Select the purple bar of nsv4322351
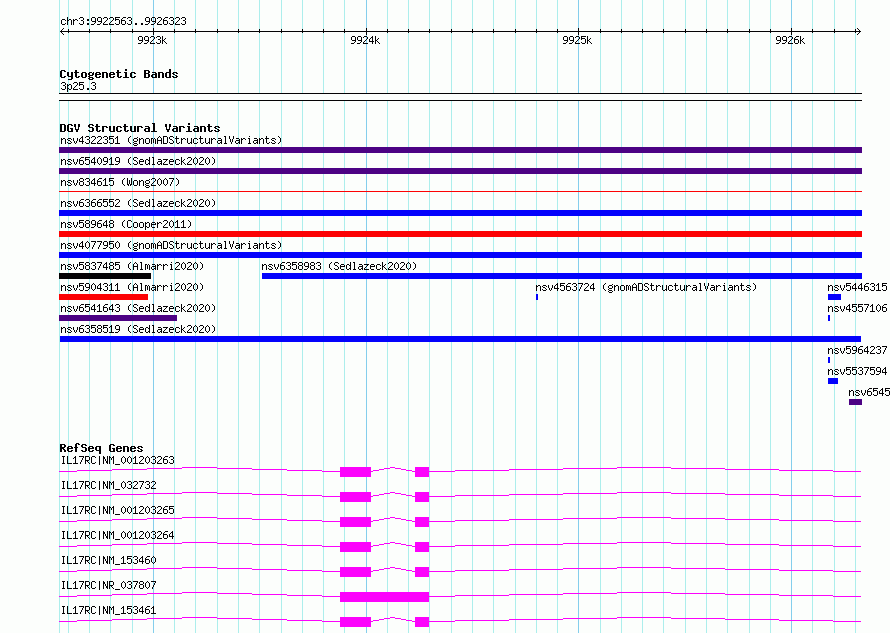Image resolution: width=890 pixels, height=633 pixels. pyautogui.click(x=460, y=150)
